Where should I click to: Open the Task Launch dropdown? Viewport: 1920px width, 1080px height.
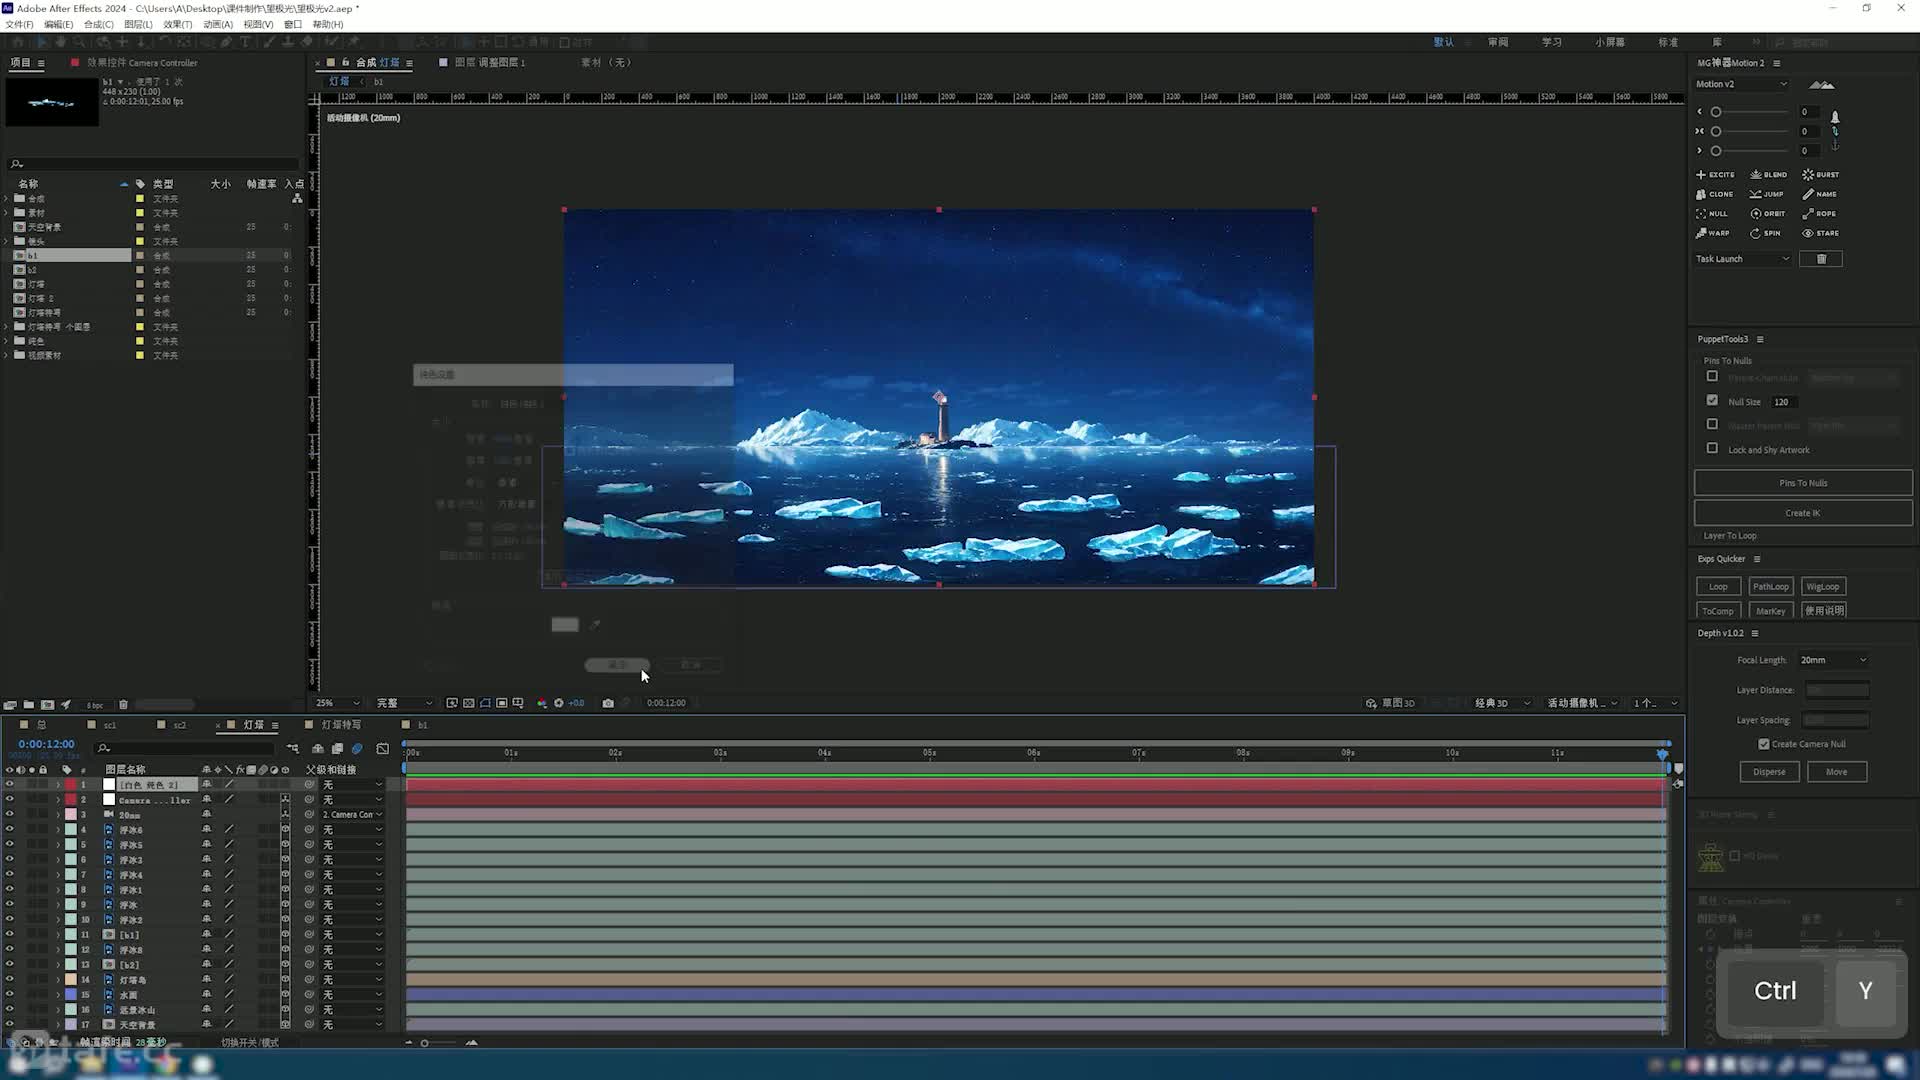(1743, 259)
